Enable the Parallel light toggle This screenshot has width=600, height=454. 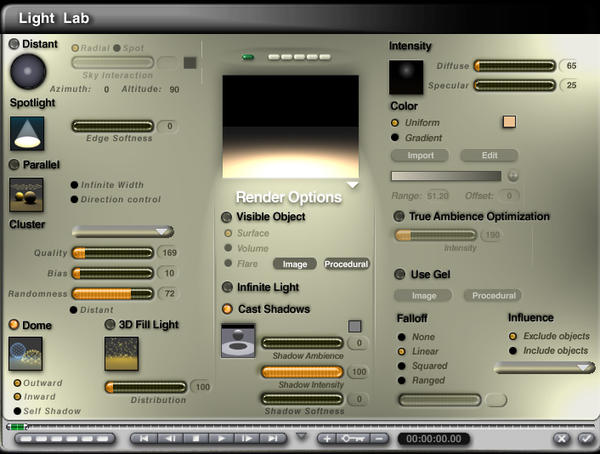tap(14, 165)
